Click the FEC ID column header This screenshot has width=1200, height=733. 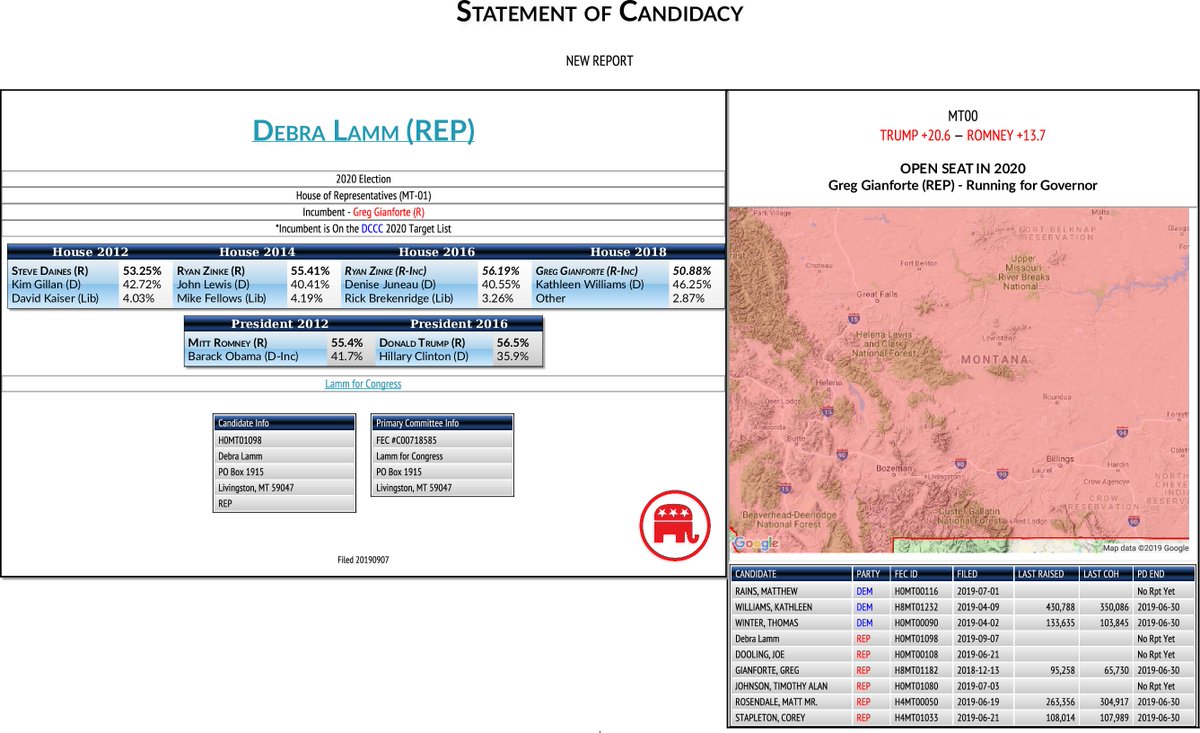tap(920, 574)
